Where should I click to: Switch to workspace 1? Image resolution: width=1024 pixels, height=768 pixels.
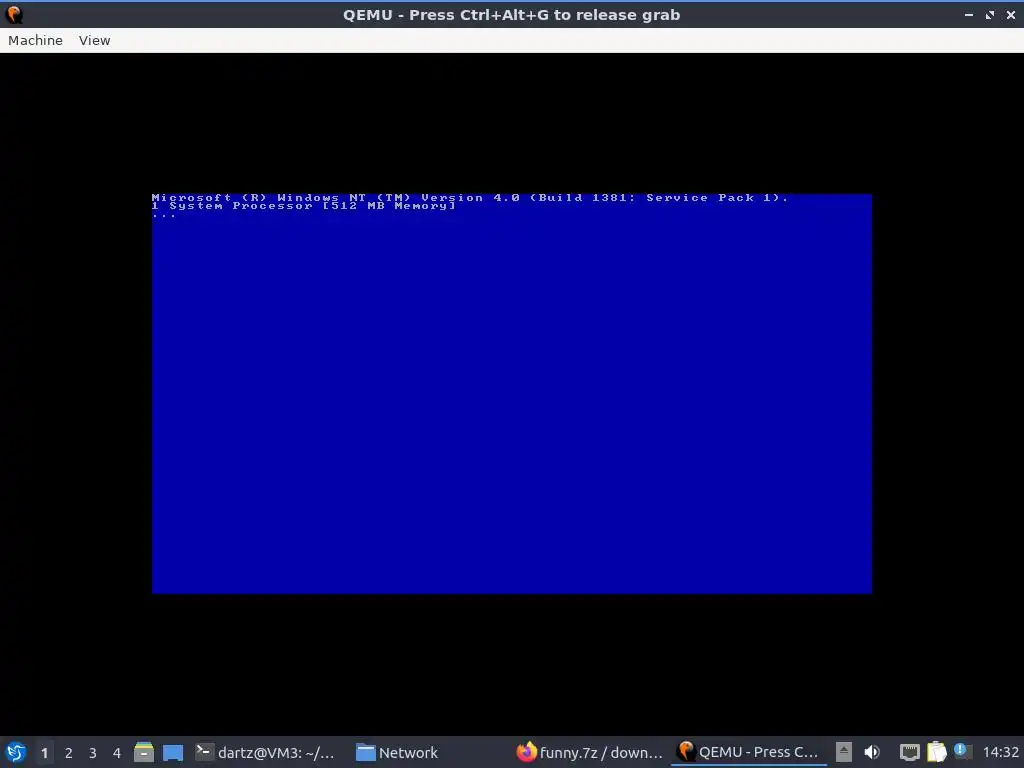click(44, 753)
